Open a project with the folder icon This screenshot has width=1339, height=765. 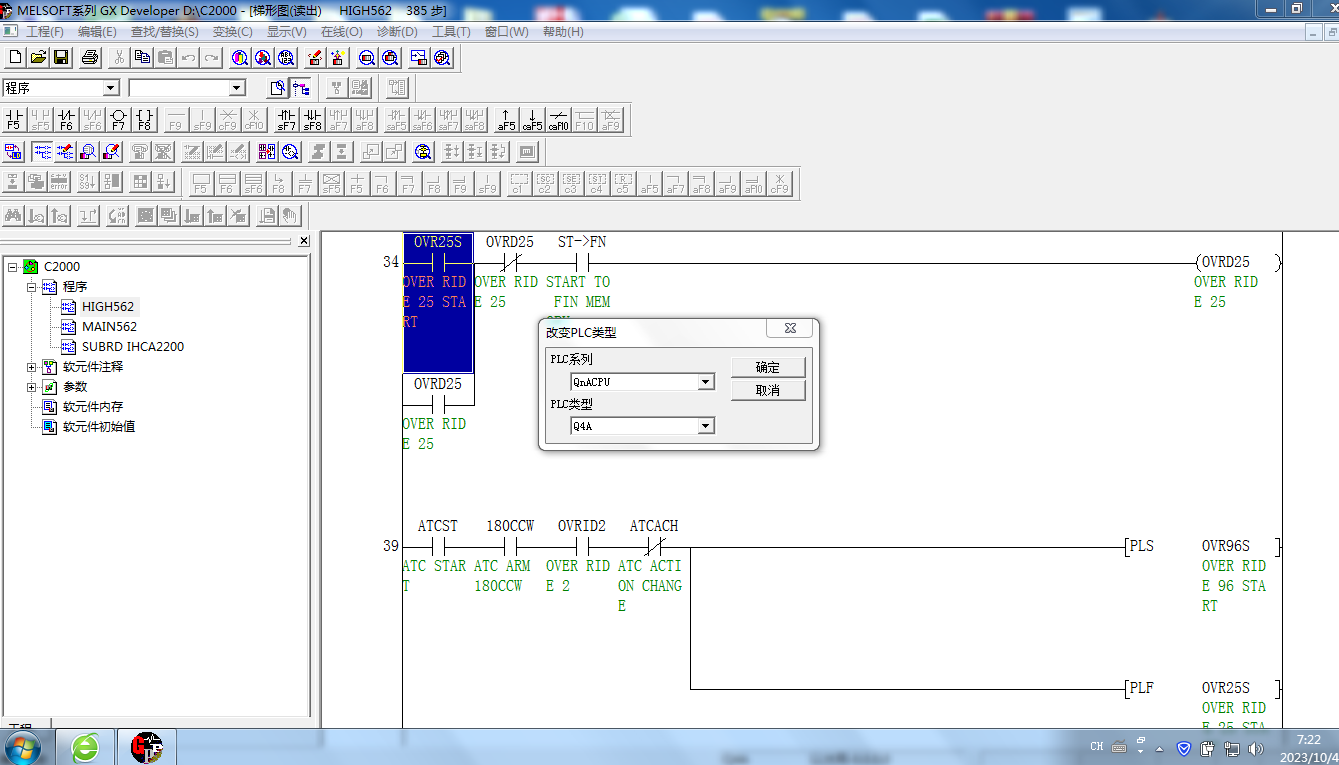click(x=38, y=57)
